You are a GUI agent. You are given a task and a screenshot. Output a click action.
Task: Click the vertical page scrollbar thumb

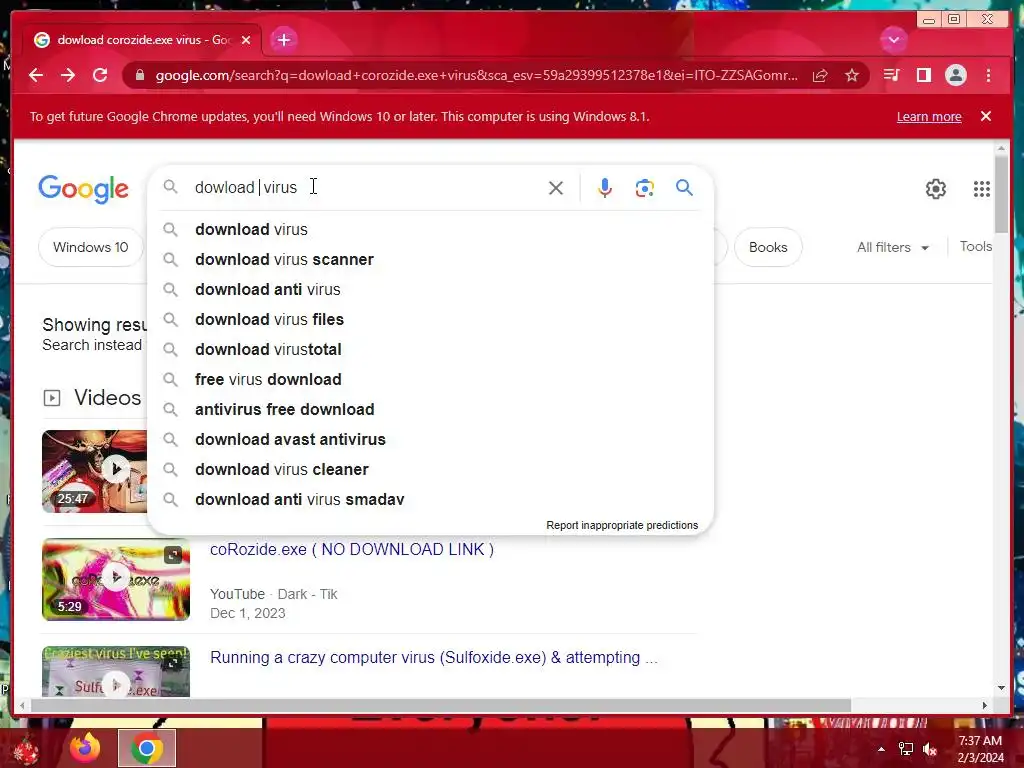pyautogui.click(x=1001, y=193)
